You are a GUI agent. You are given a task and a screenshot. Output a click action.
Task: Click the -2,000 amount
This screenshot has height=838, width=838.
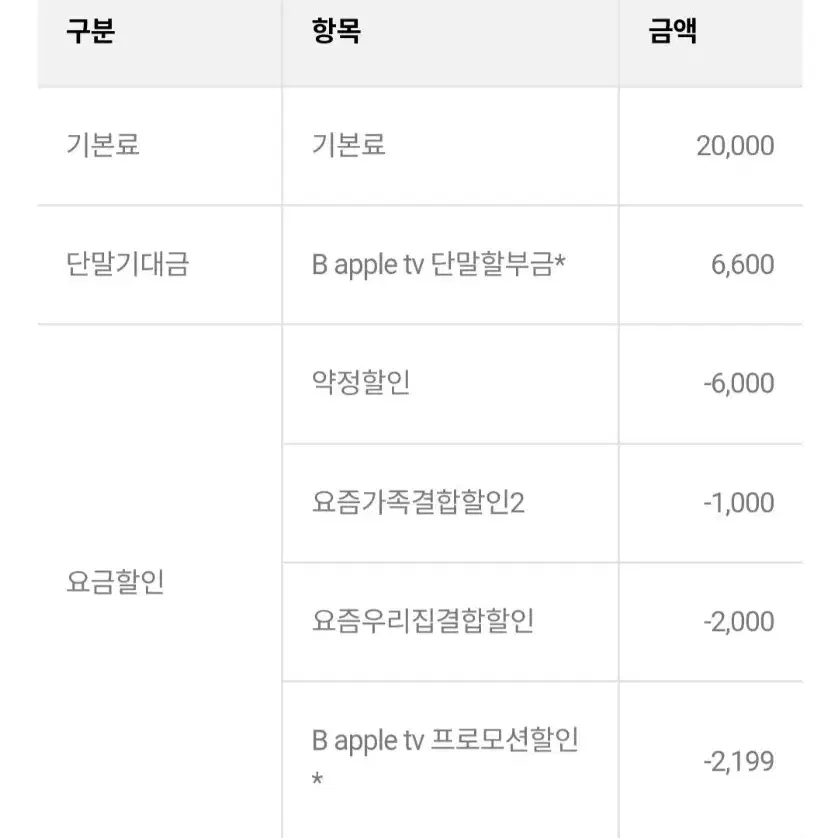(739, 622)
